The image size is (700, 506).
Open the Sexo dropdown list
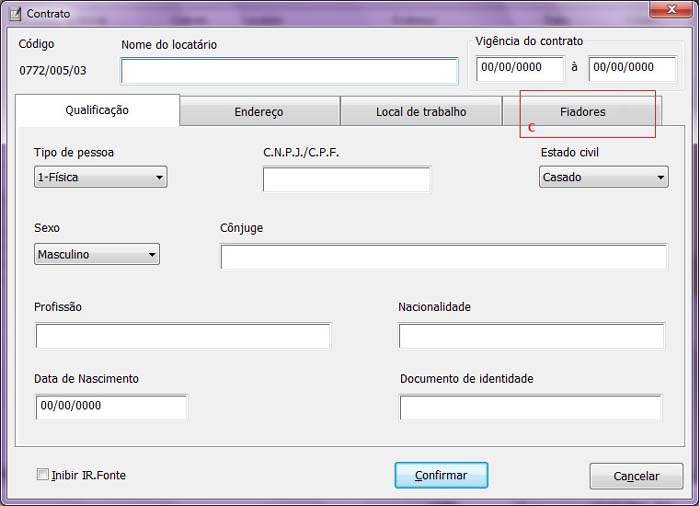pyautogui.click(x=97, y=254)
